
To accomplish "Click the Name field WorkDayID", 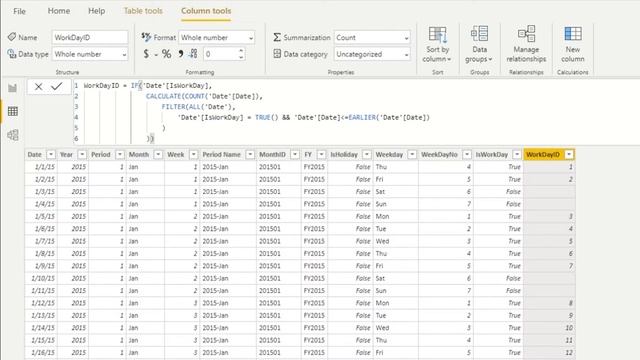I will [x=90, y=38].
